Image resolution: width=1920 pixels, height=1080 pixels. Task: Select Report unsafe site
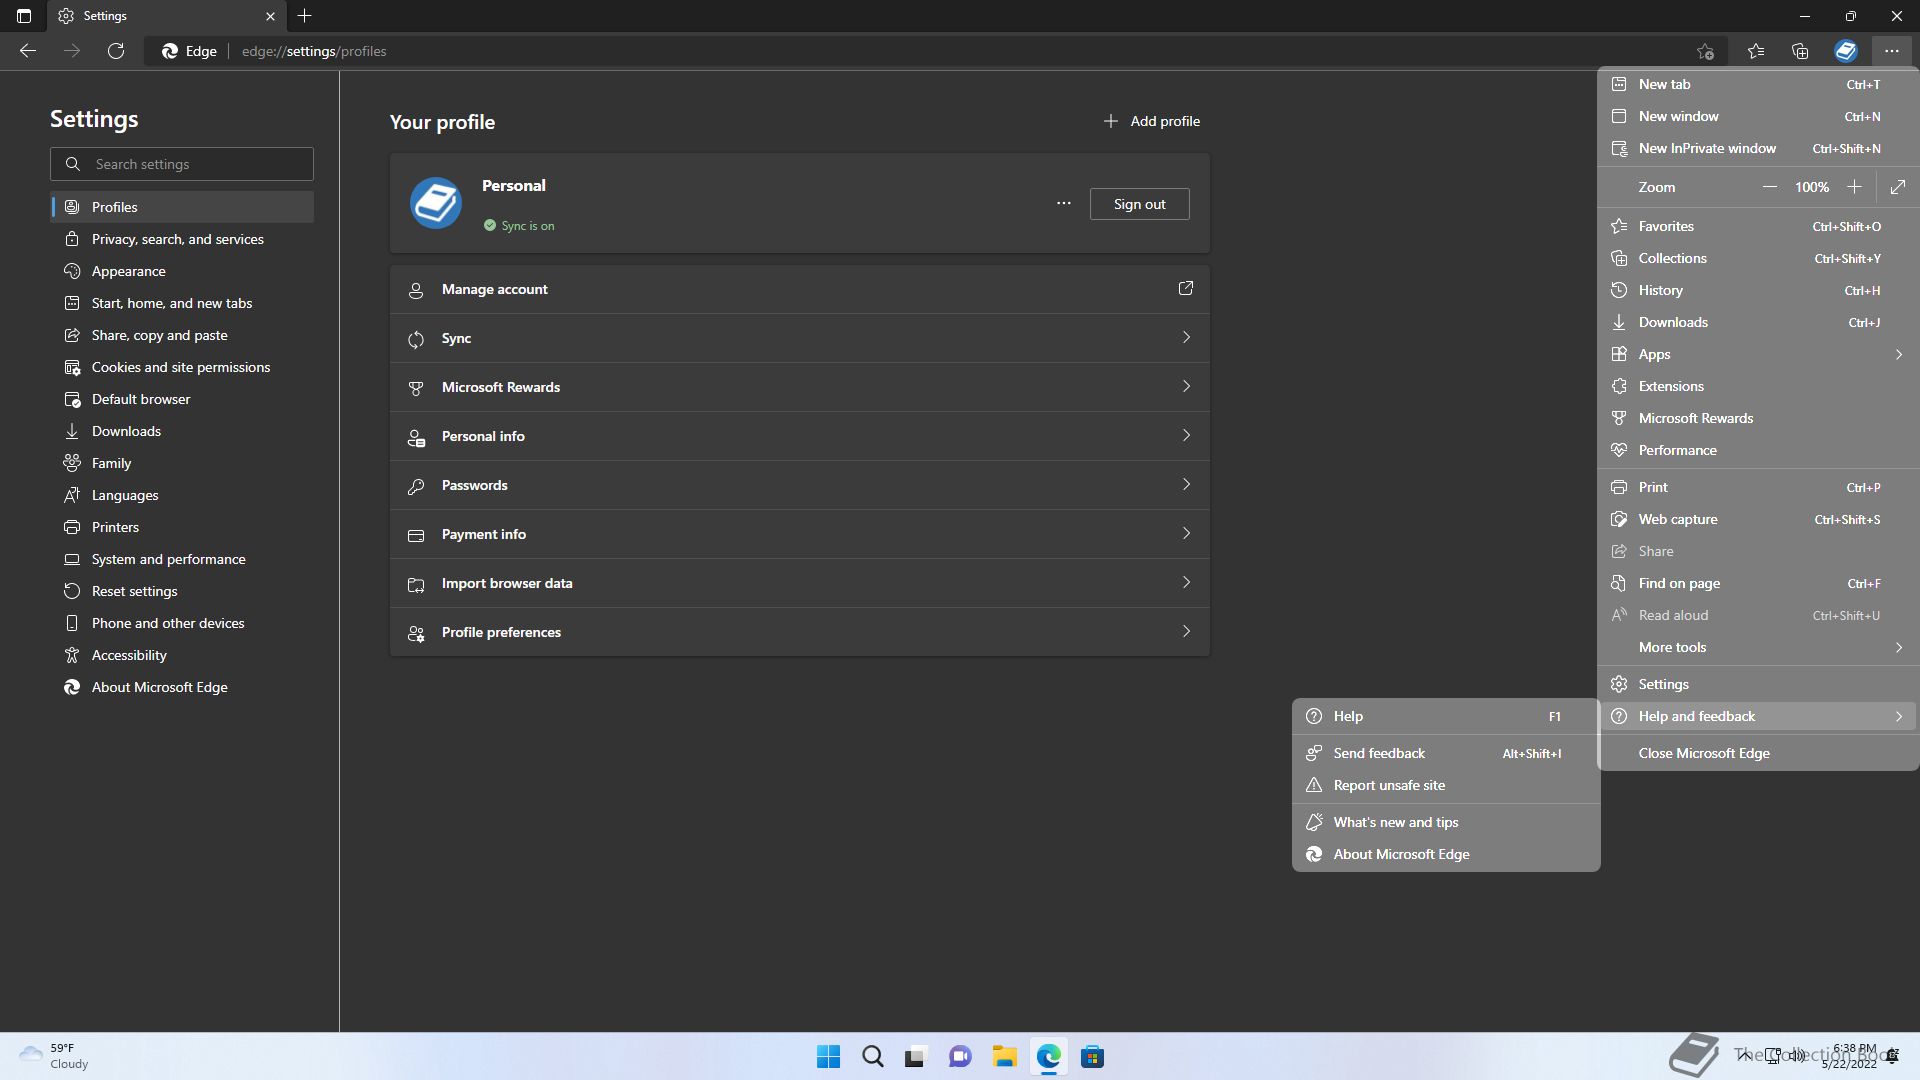coord(1446,785)
